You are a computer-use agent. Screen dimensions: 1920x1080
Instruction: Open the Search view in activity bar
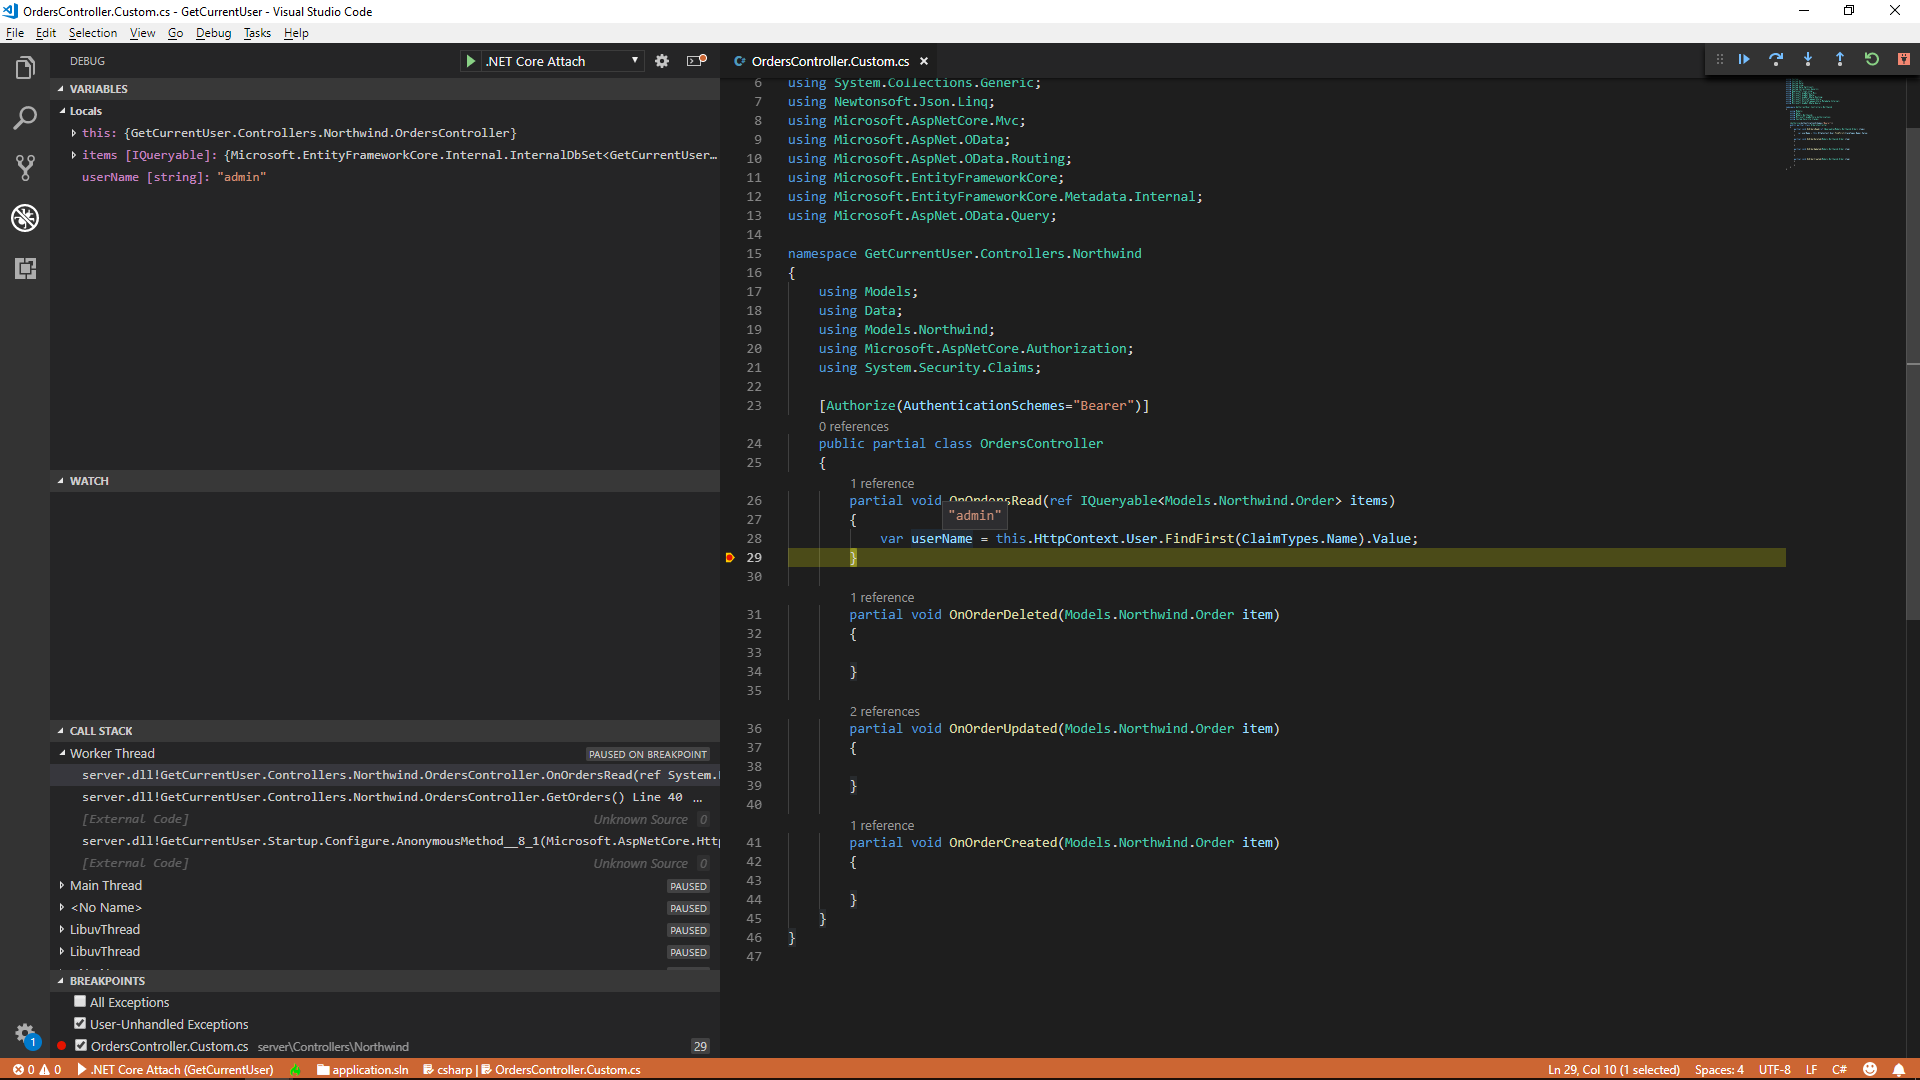(x=25, y=118)
